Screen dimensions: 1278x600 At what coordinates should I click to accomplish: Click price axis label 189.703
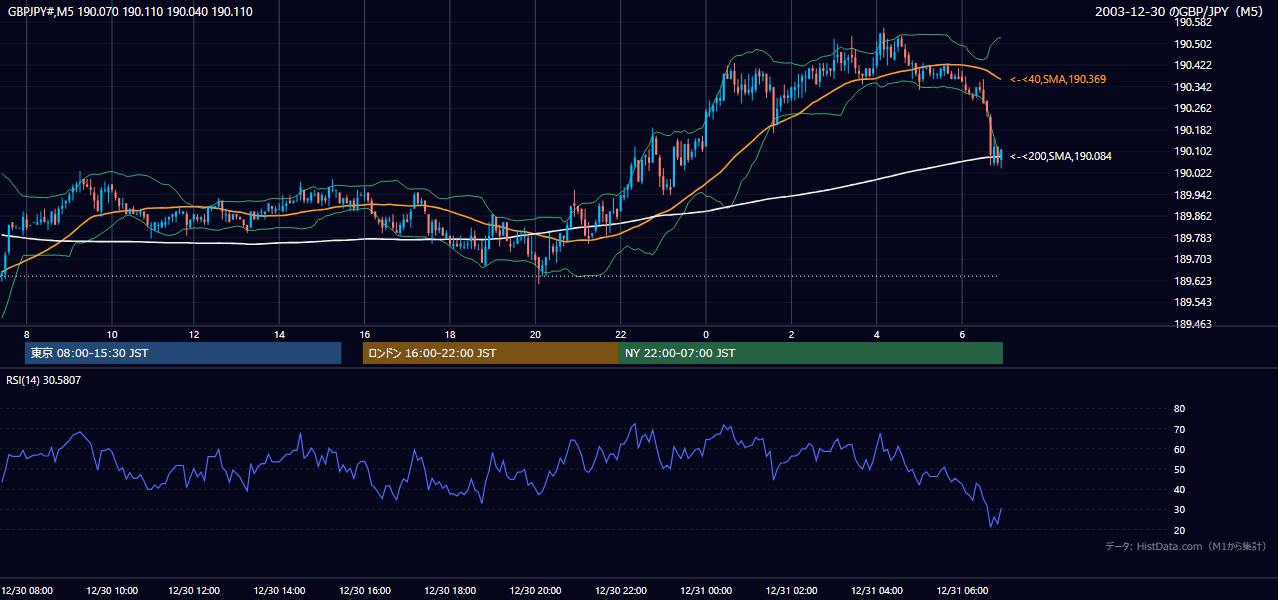[1193, 259]
